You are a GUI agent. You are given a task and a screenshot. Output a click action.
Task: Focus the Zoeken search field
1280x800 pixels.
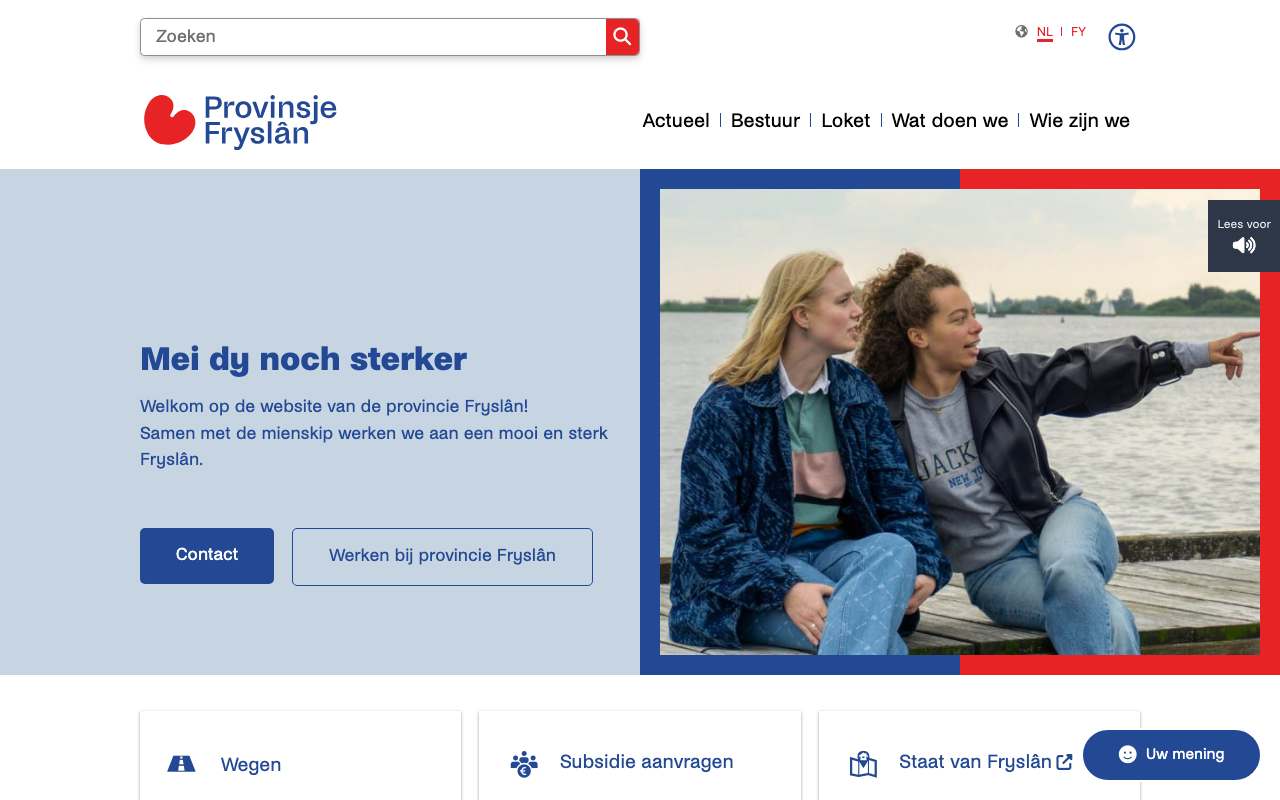(373, 37)
